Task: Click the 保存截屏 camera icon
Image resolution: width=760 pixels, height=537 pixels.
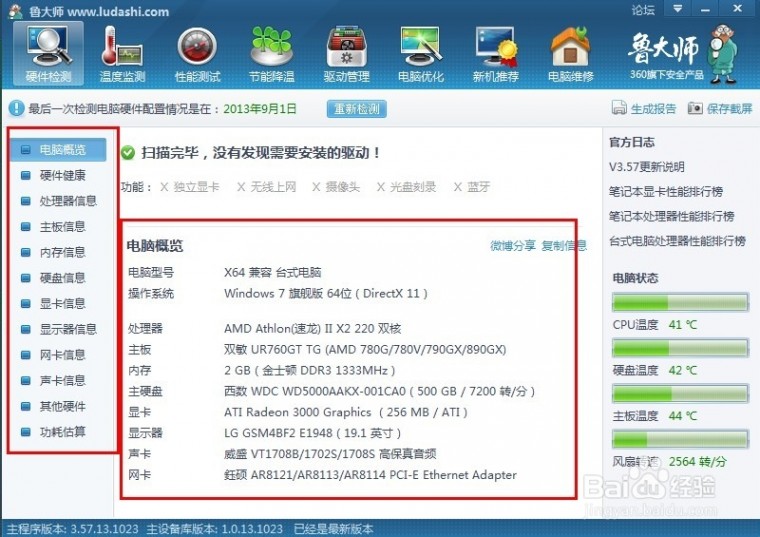Action: point(695,108)
